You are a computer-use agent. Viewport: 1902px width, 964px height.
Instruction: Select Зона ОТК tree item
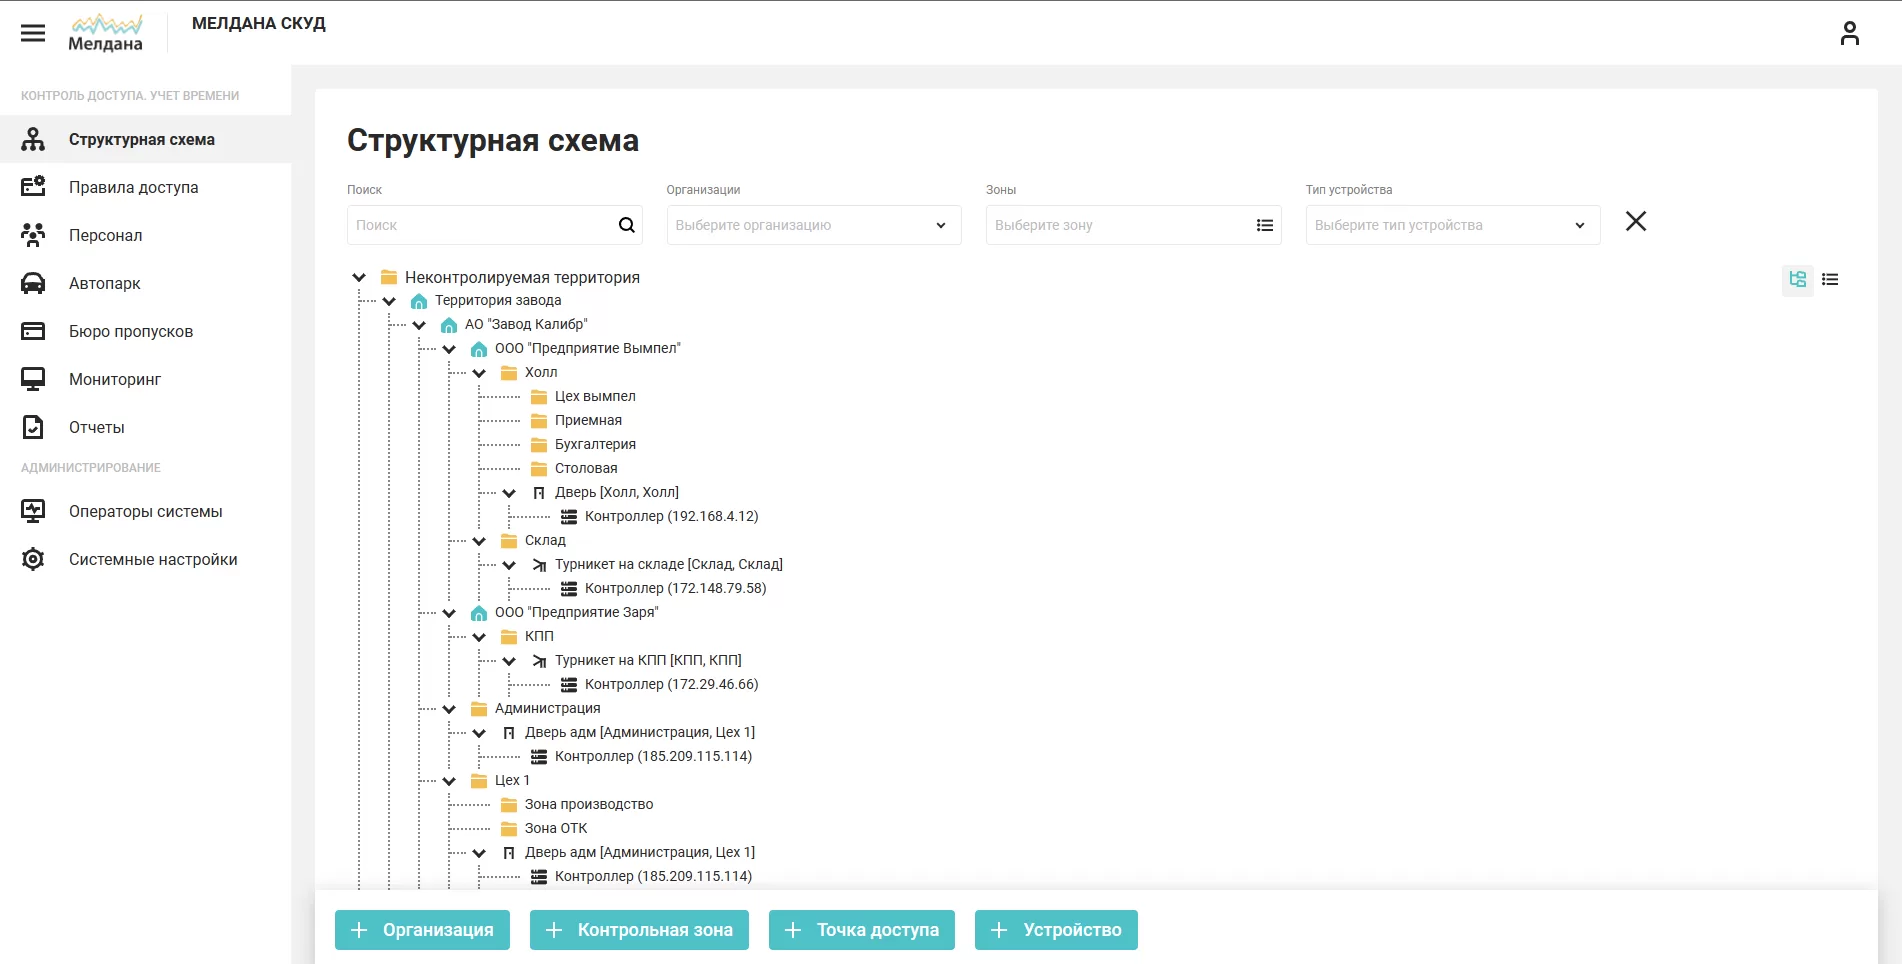click(556, 828)
